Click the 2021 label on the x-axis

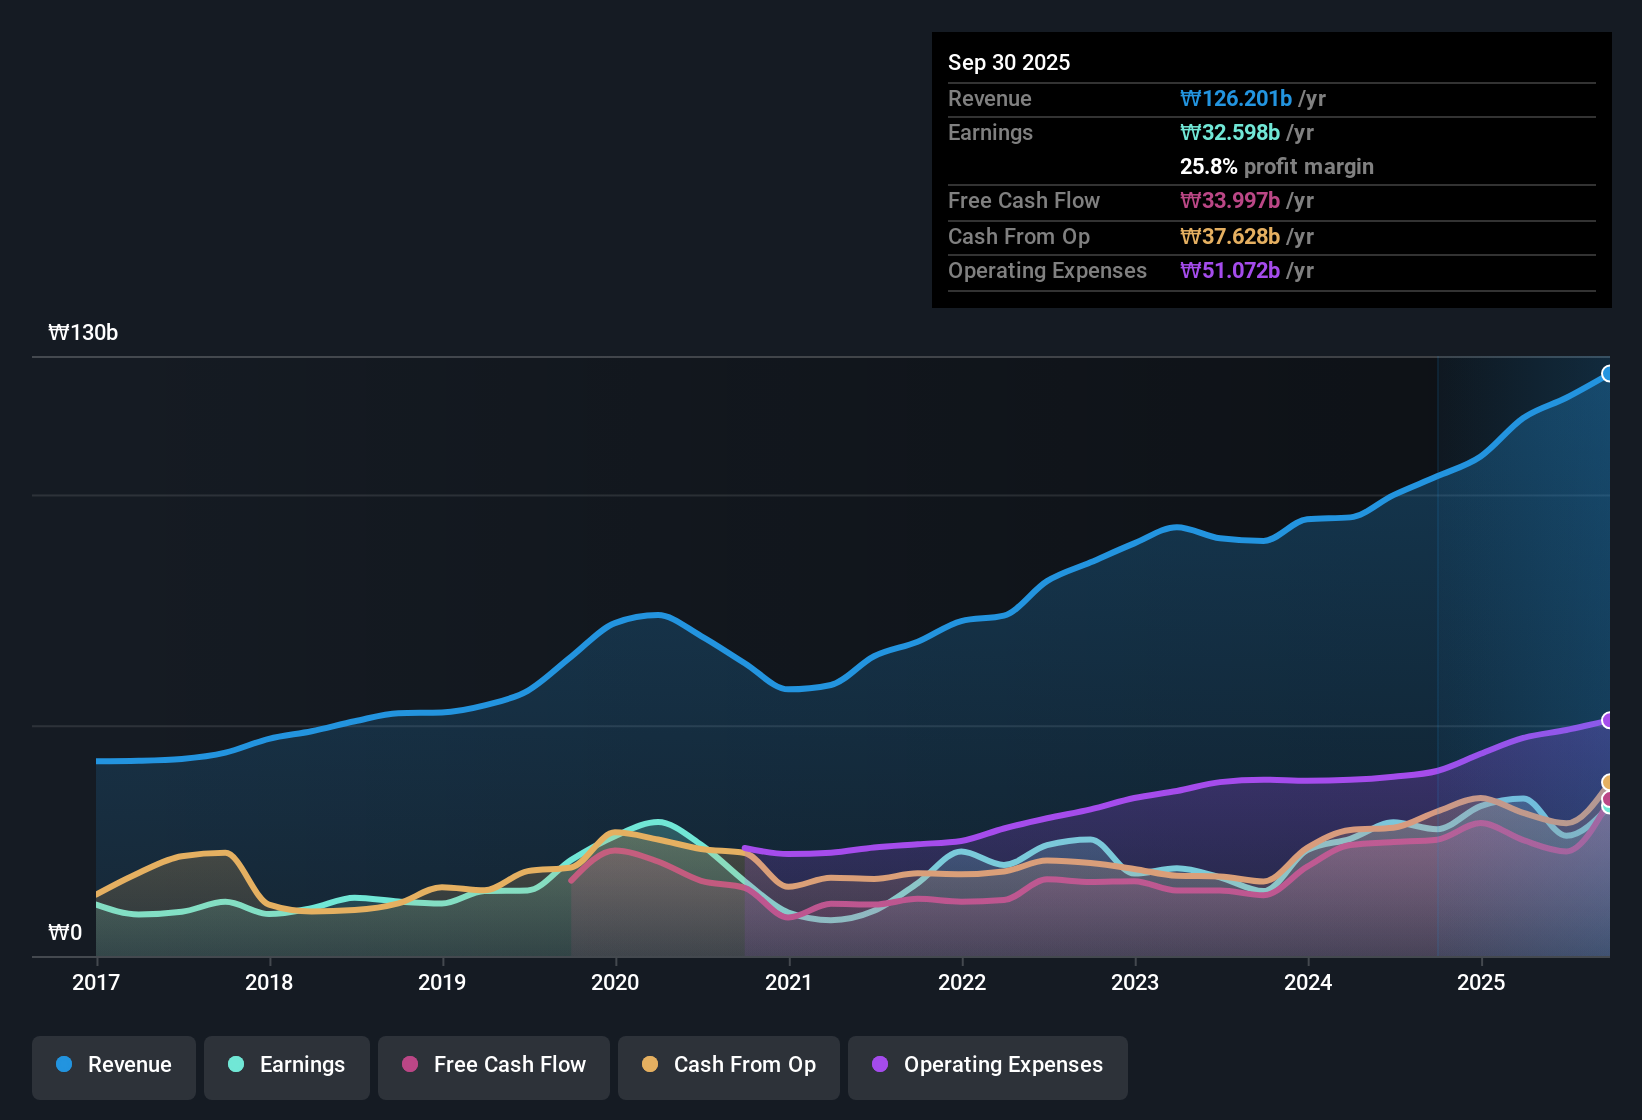tap(789, 983)
